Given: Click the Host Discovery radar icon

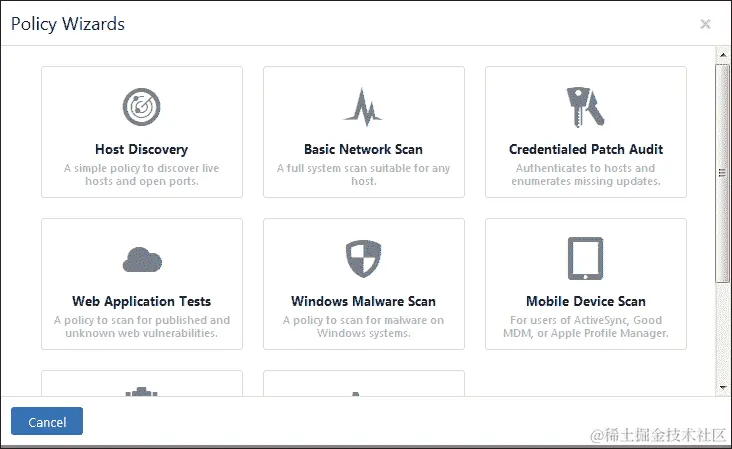Looking at the screenshot, I should tap(141, 107).
